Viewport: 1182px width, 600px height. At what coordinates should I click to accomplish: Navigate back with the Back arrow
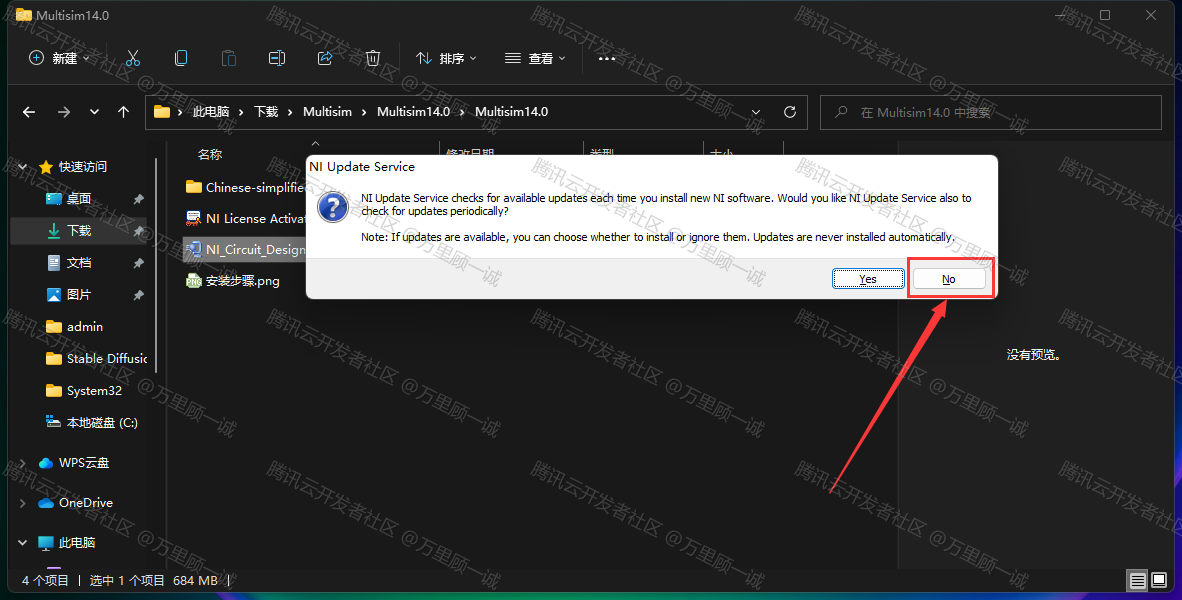pos(29,112)
